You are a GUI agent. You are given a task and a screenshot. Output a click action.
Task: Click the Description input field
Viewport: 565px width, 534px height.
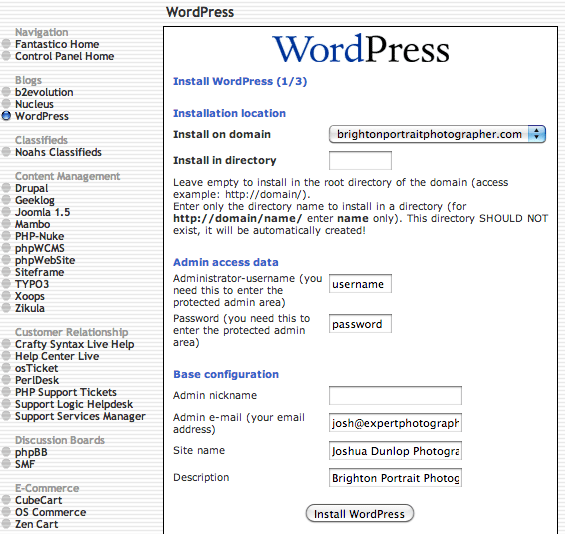tap(395, 478)
